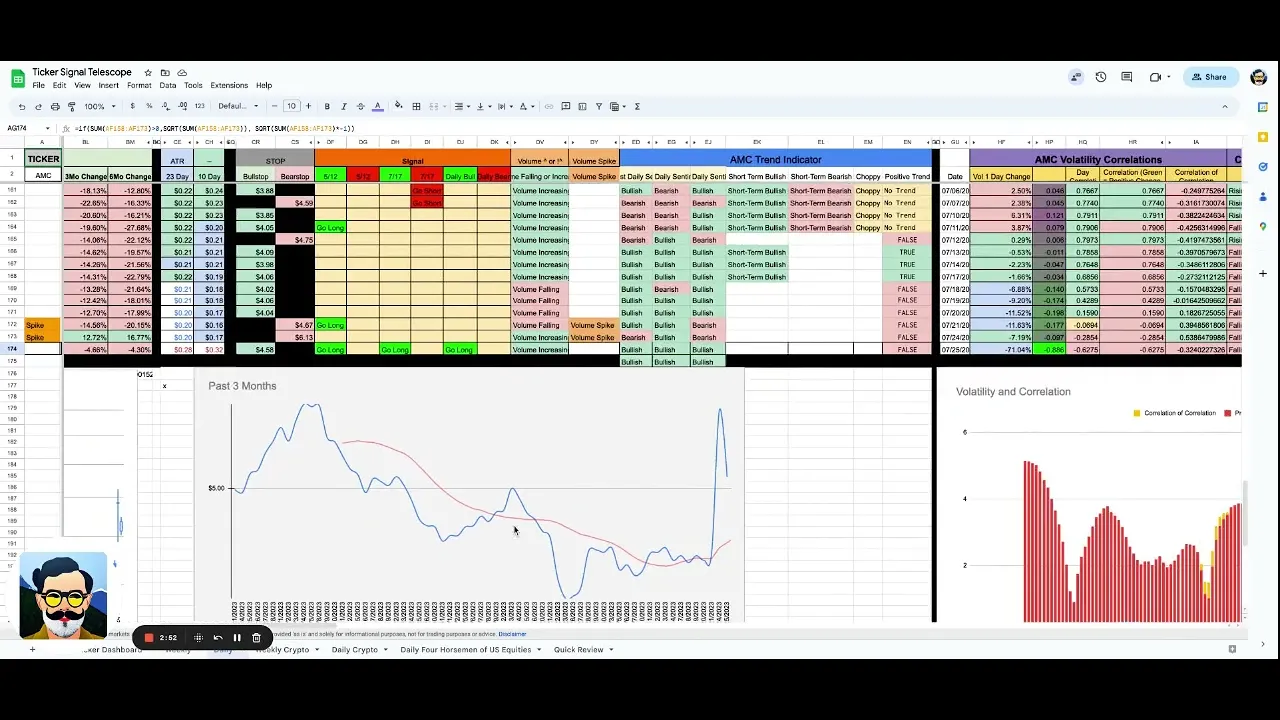Open the zoom level dropdown at 100%
The height and width of the screenshot is (720, 1280).
click(99, 106)
